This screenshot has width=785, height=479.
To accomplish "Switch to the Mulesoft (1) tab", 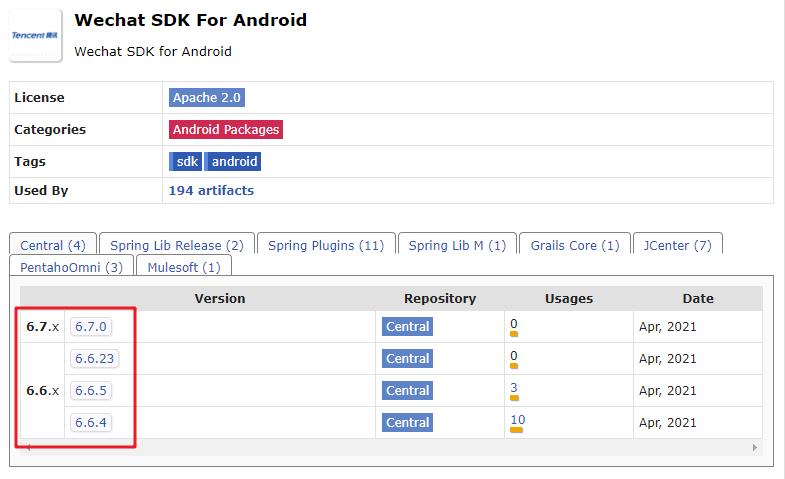I will pos(184,267).
